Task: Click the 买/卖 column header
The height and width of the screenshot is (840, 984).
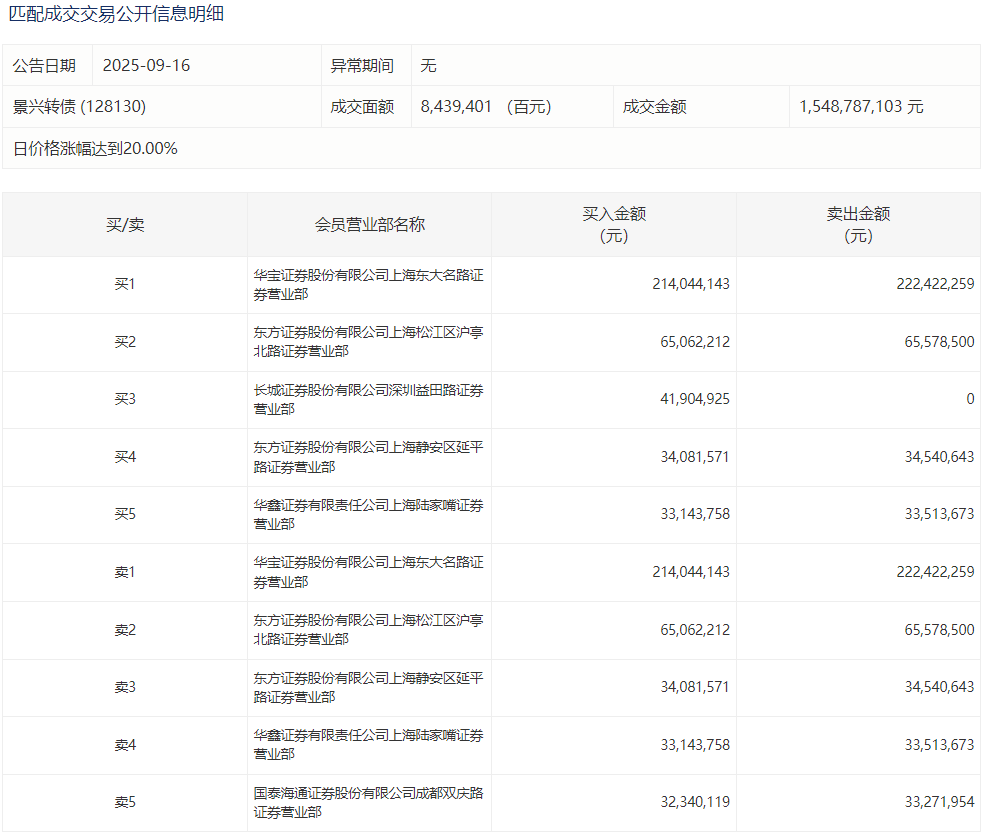Action: point(125,225)
